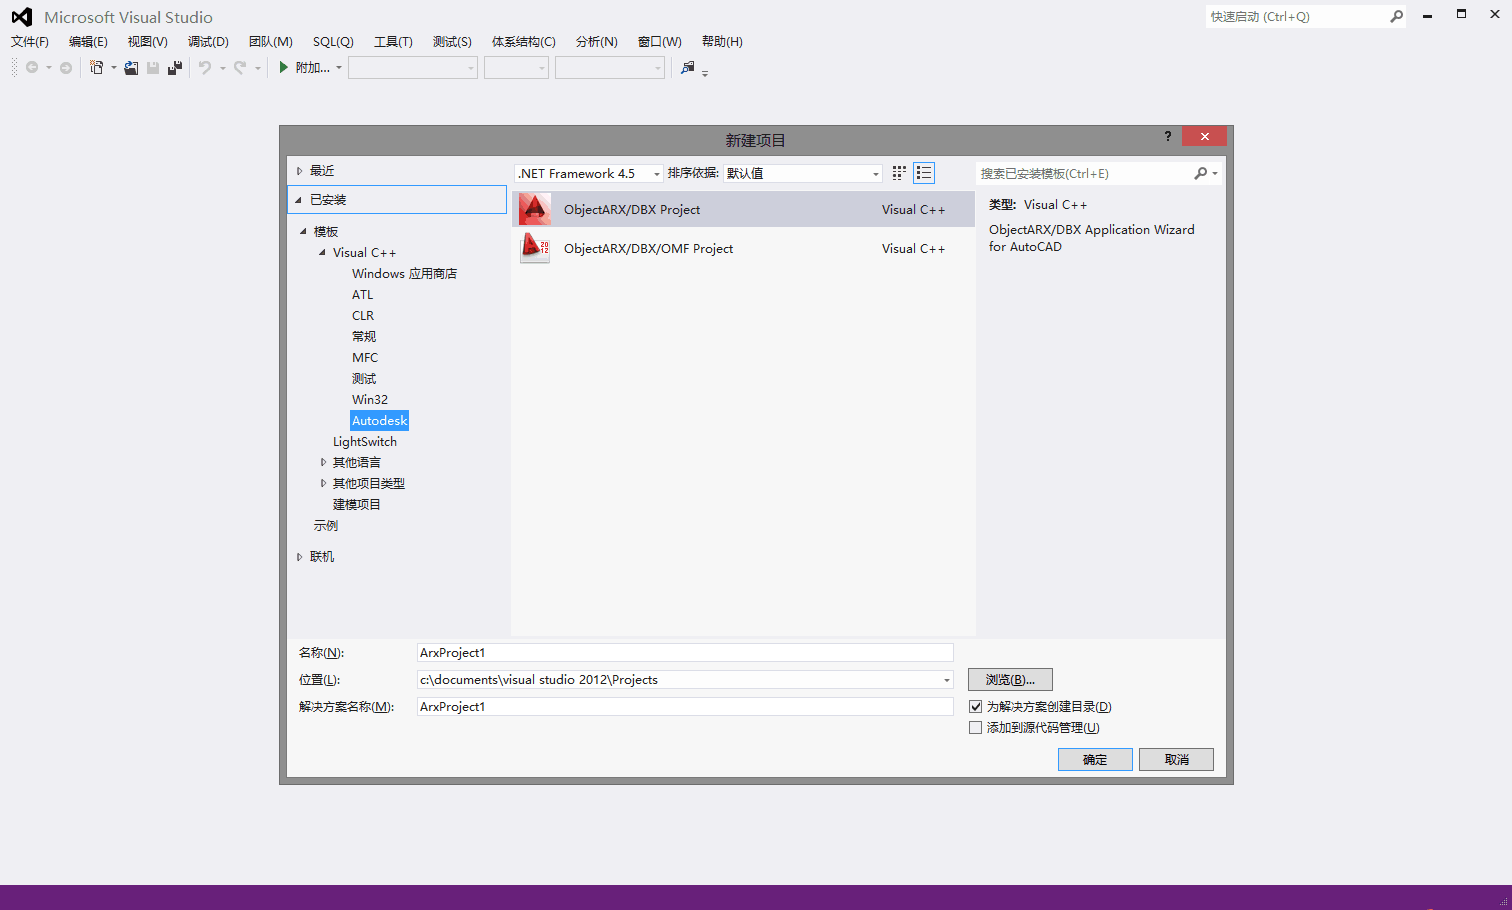
Task: Click the navigate forward toolbar icon
Action: click(x=66, y=67)
